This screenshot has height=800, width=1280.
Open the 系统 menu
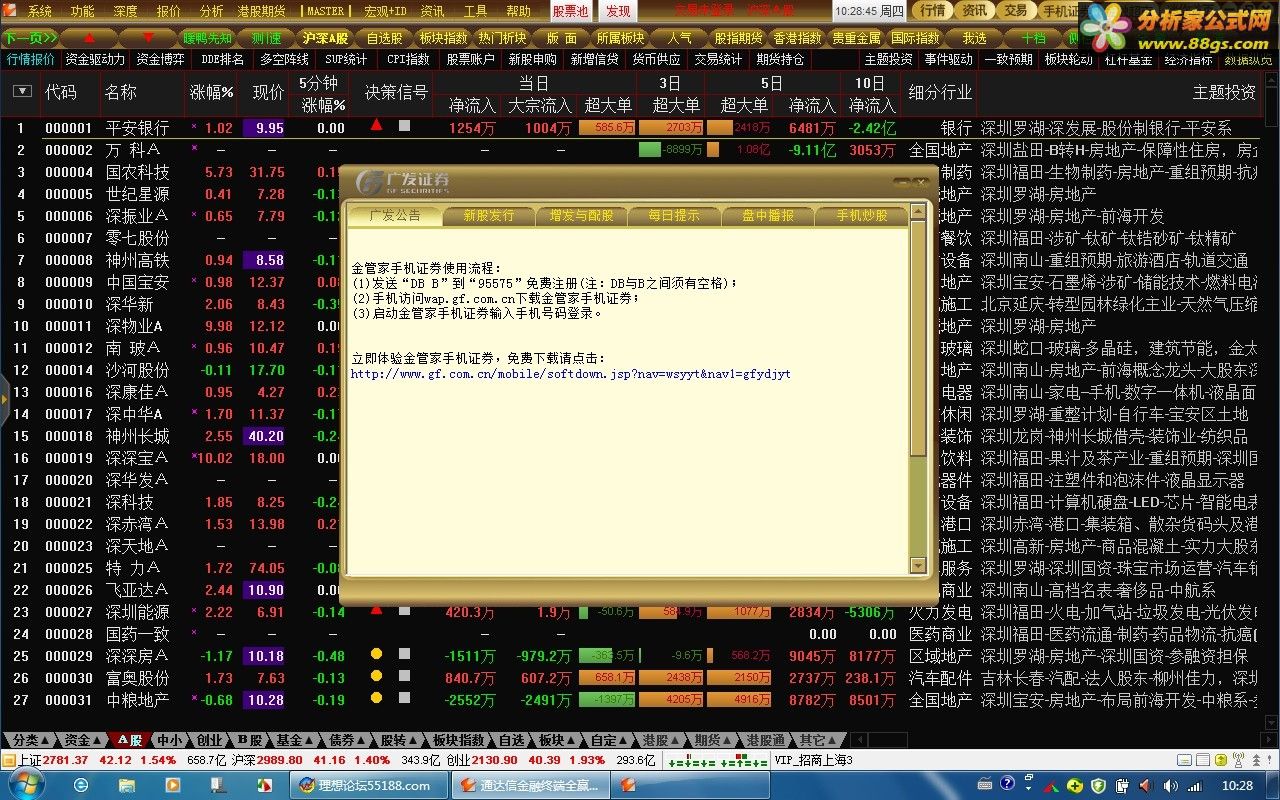(x=40, y=12)
